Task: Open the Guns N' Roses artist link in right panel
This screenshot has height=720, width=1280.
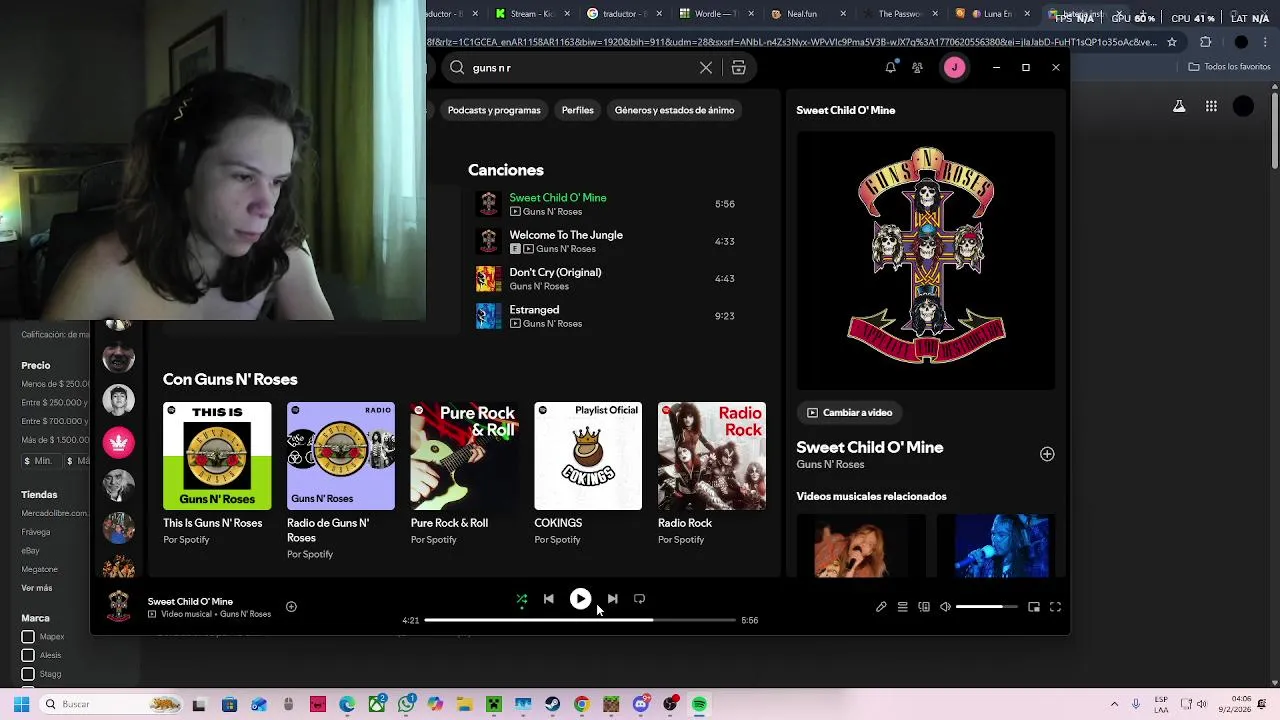Action: coord(830,464)
